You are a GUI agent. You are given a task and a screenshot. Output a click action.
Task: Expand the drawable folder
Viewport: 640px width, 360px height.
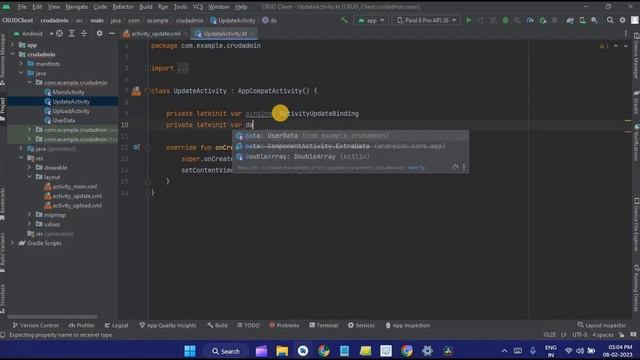click(x=29, y=167)
